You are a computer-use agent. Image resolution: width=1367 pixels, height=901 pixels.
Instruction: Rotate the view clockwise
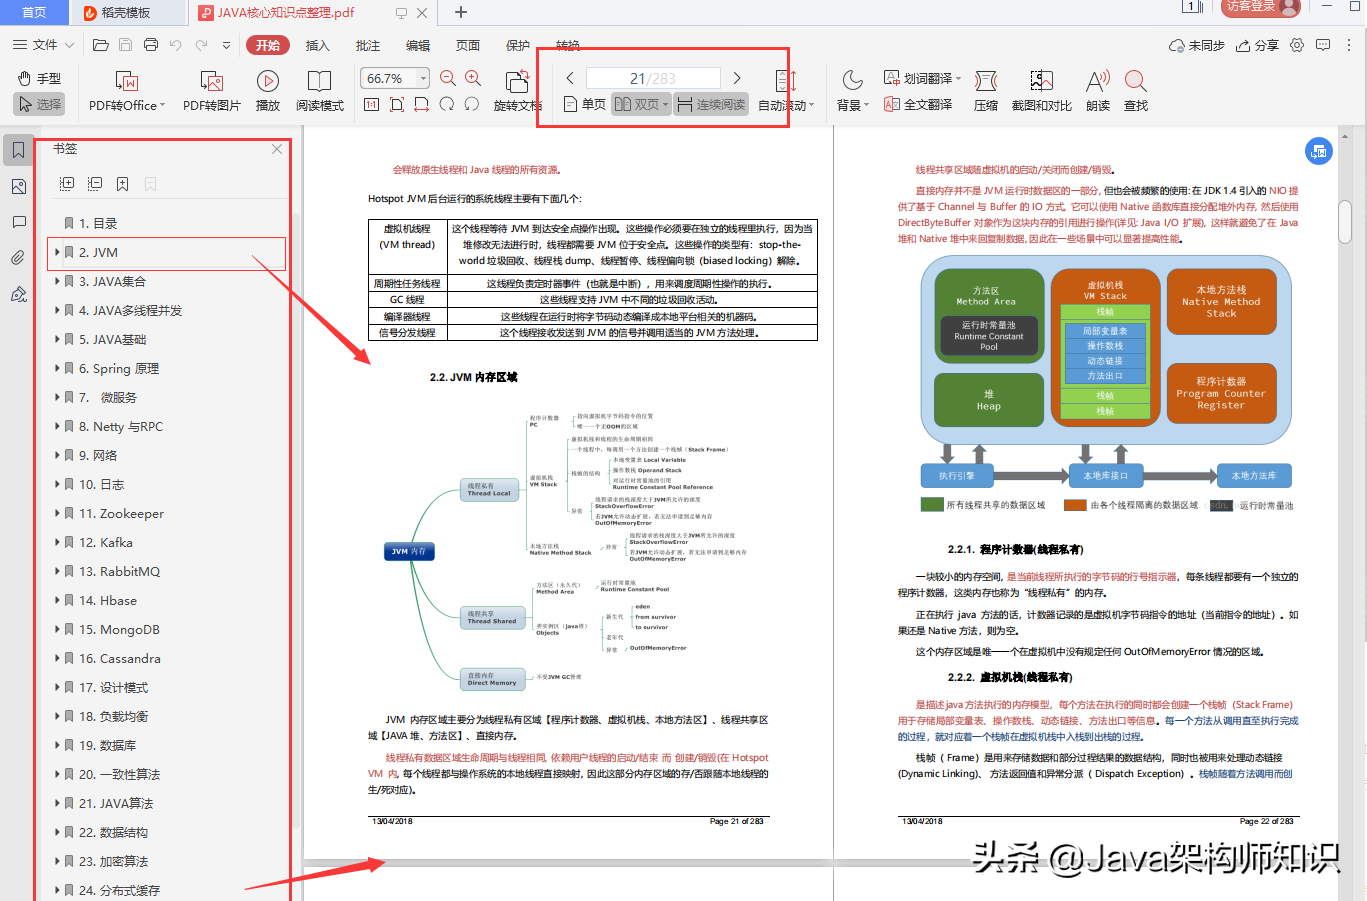446,104
